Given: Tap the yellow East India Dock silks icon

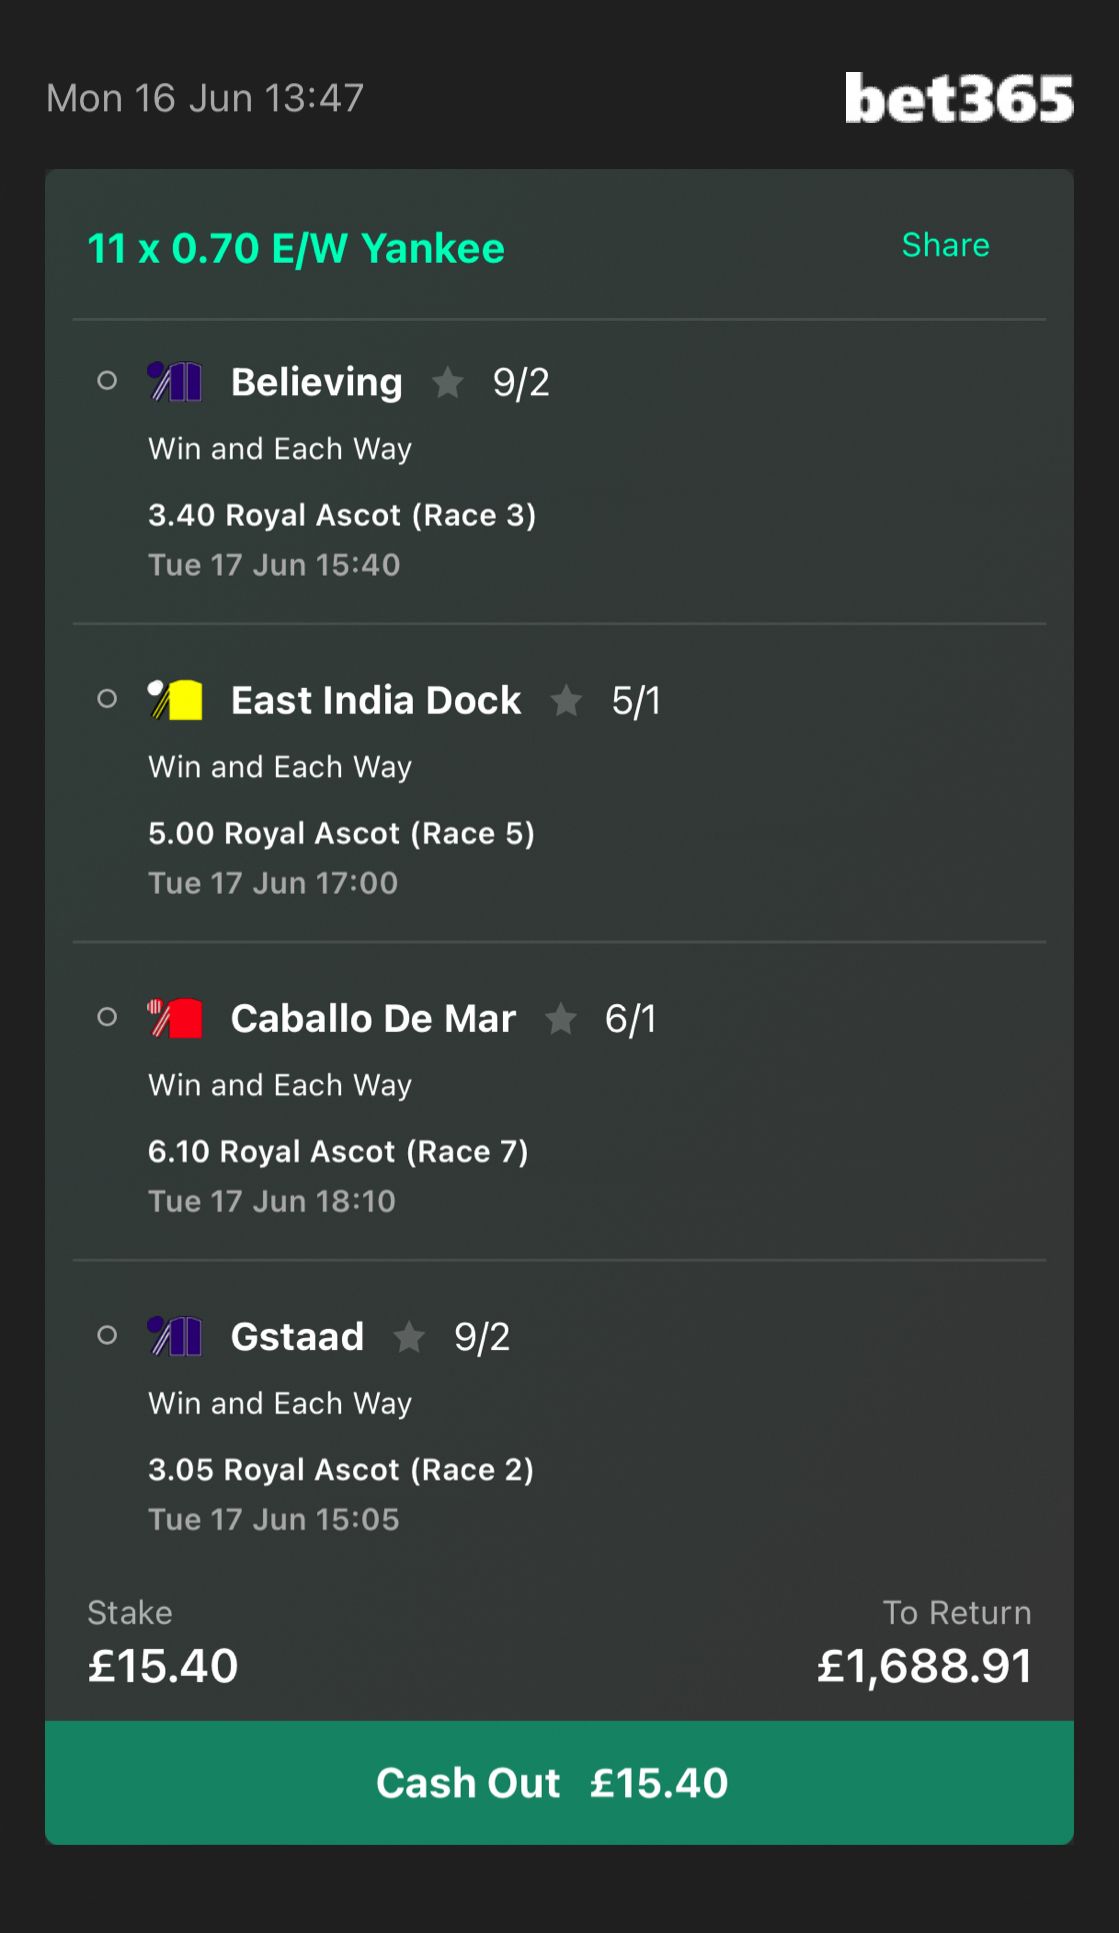Looking at the screenshot, I should [175, 700].
